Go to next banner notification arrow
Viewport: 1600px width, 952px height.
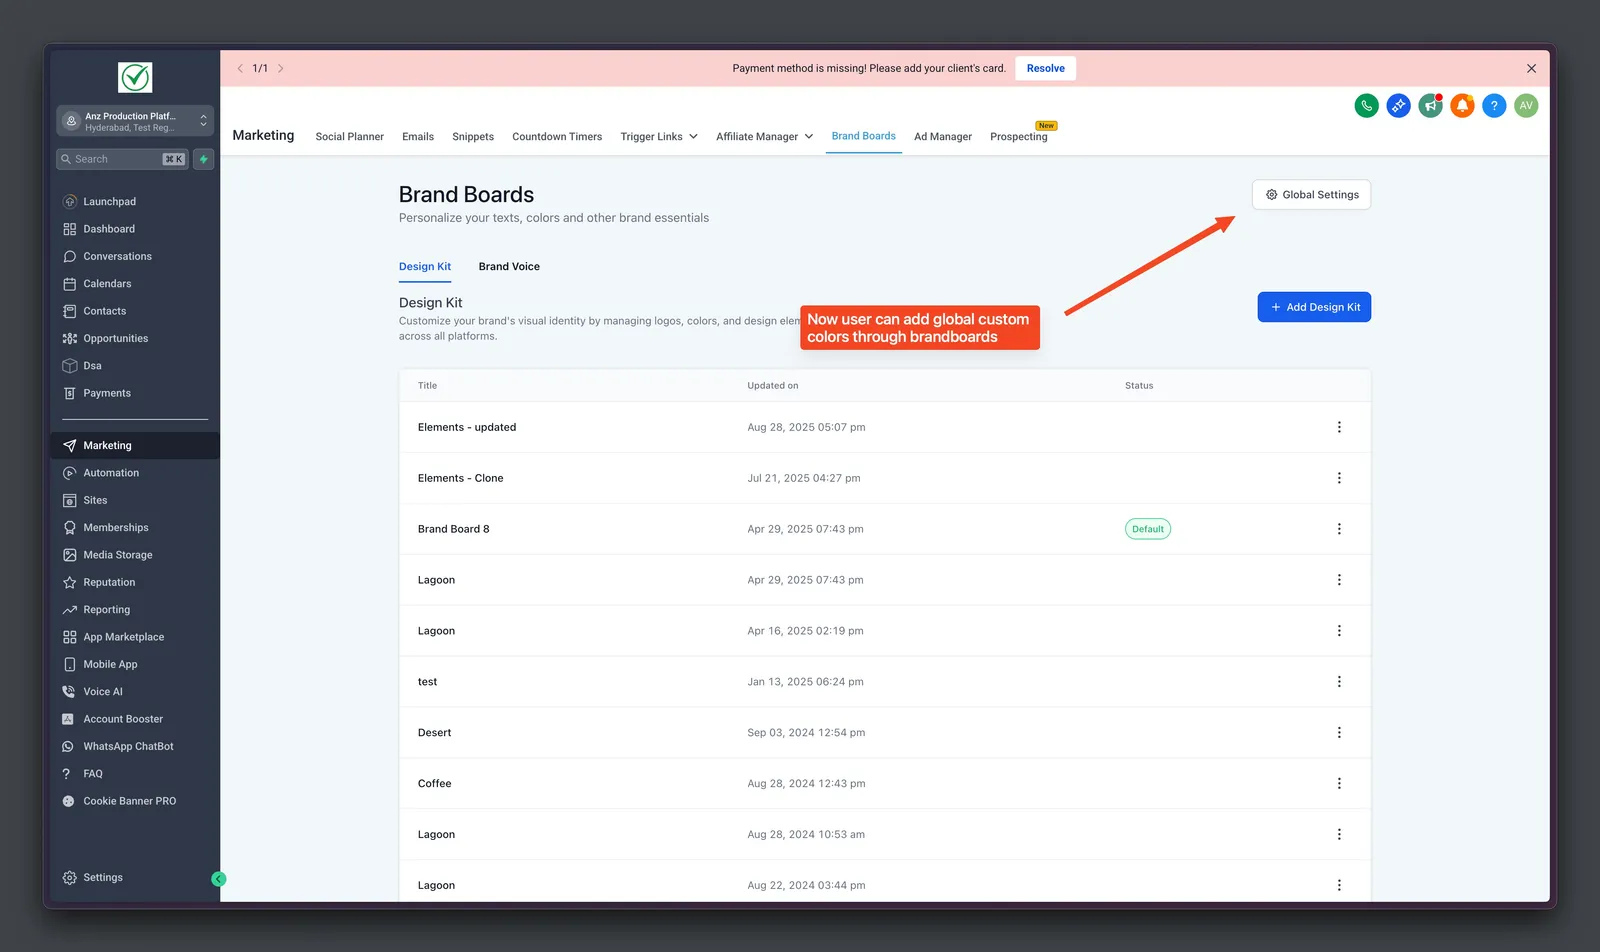coord(281,68)
